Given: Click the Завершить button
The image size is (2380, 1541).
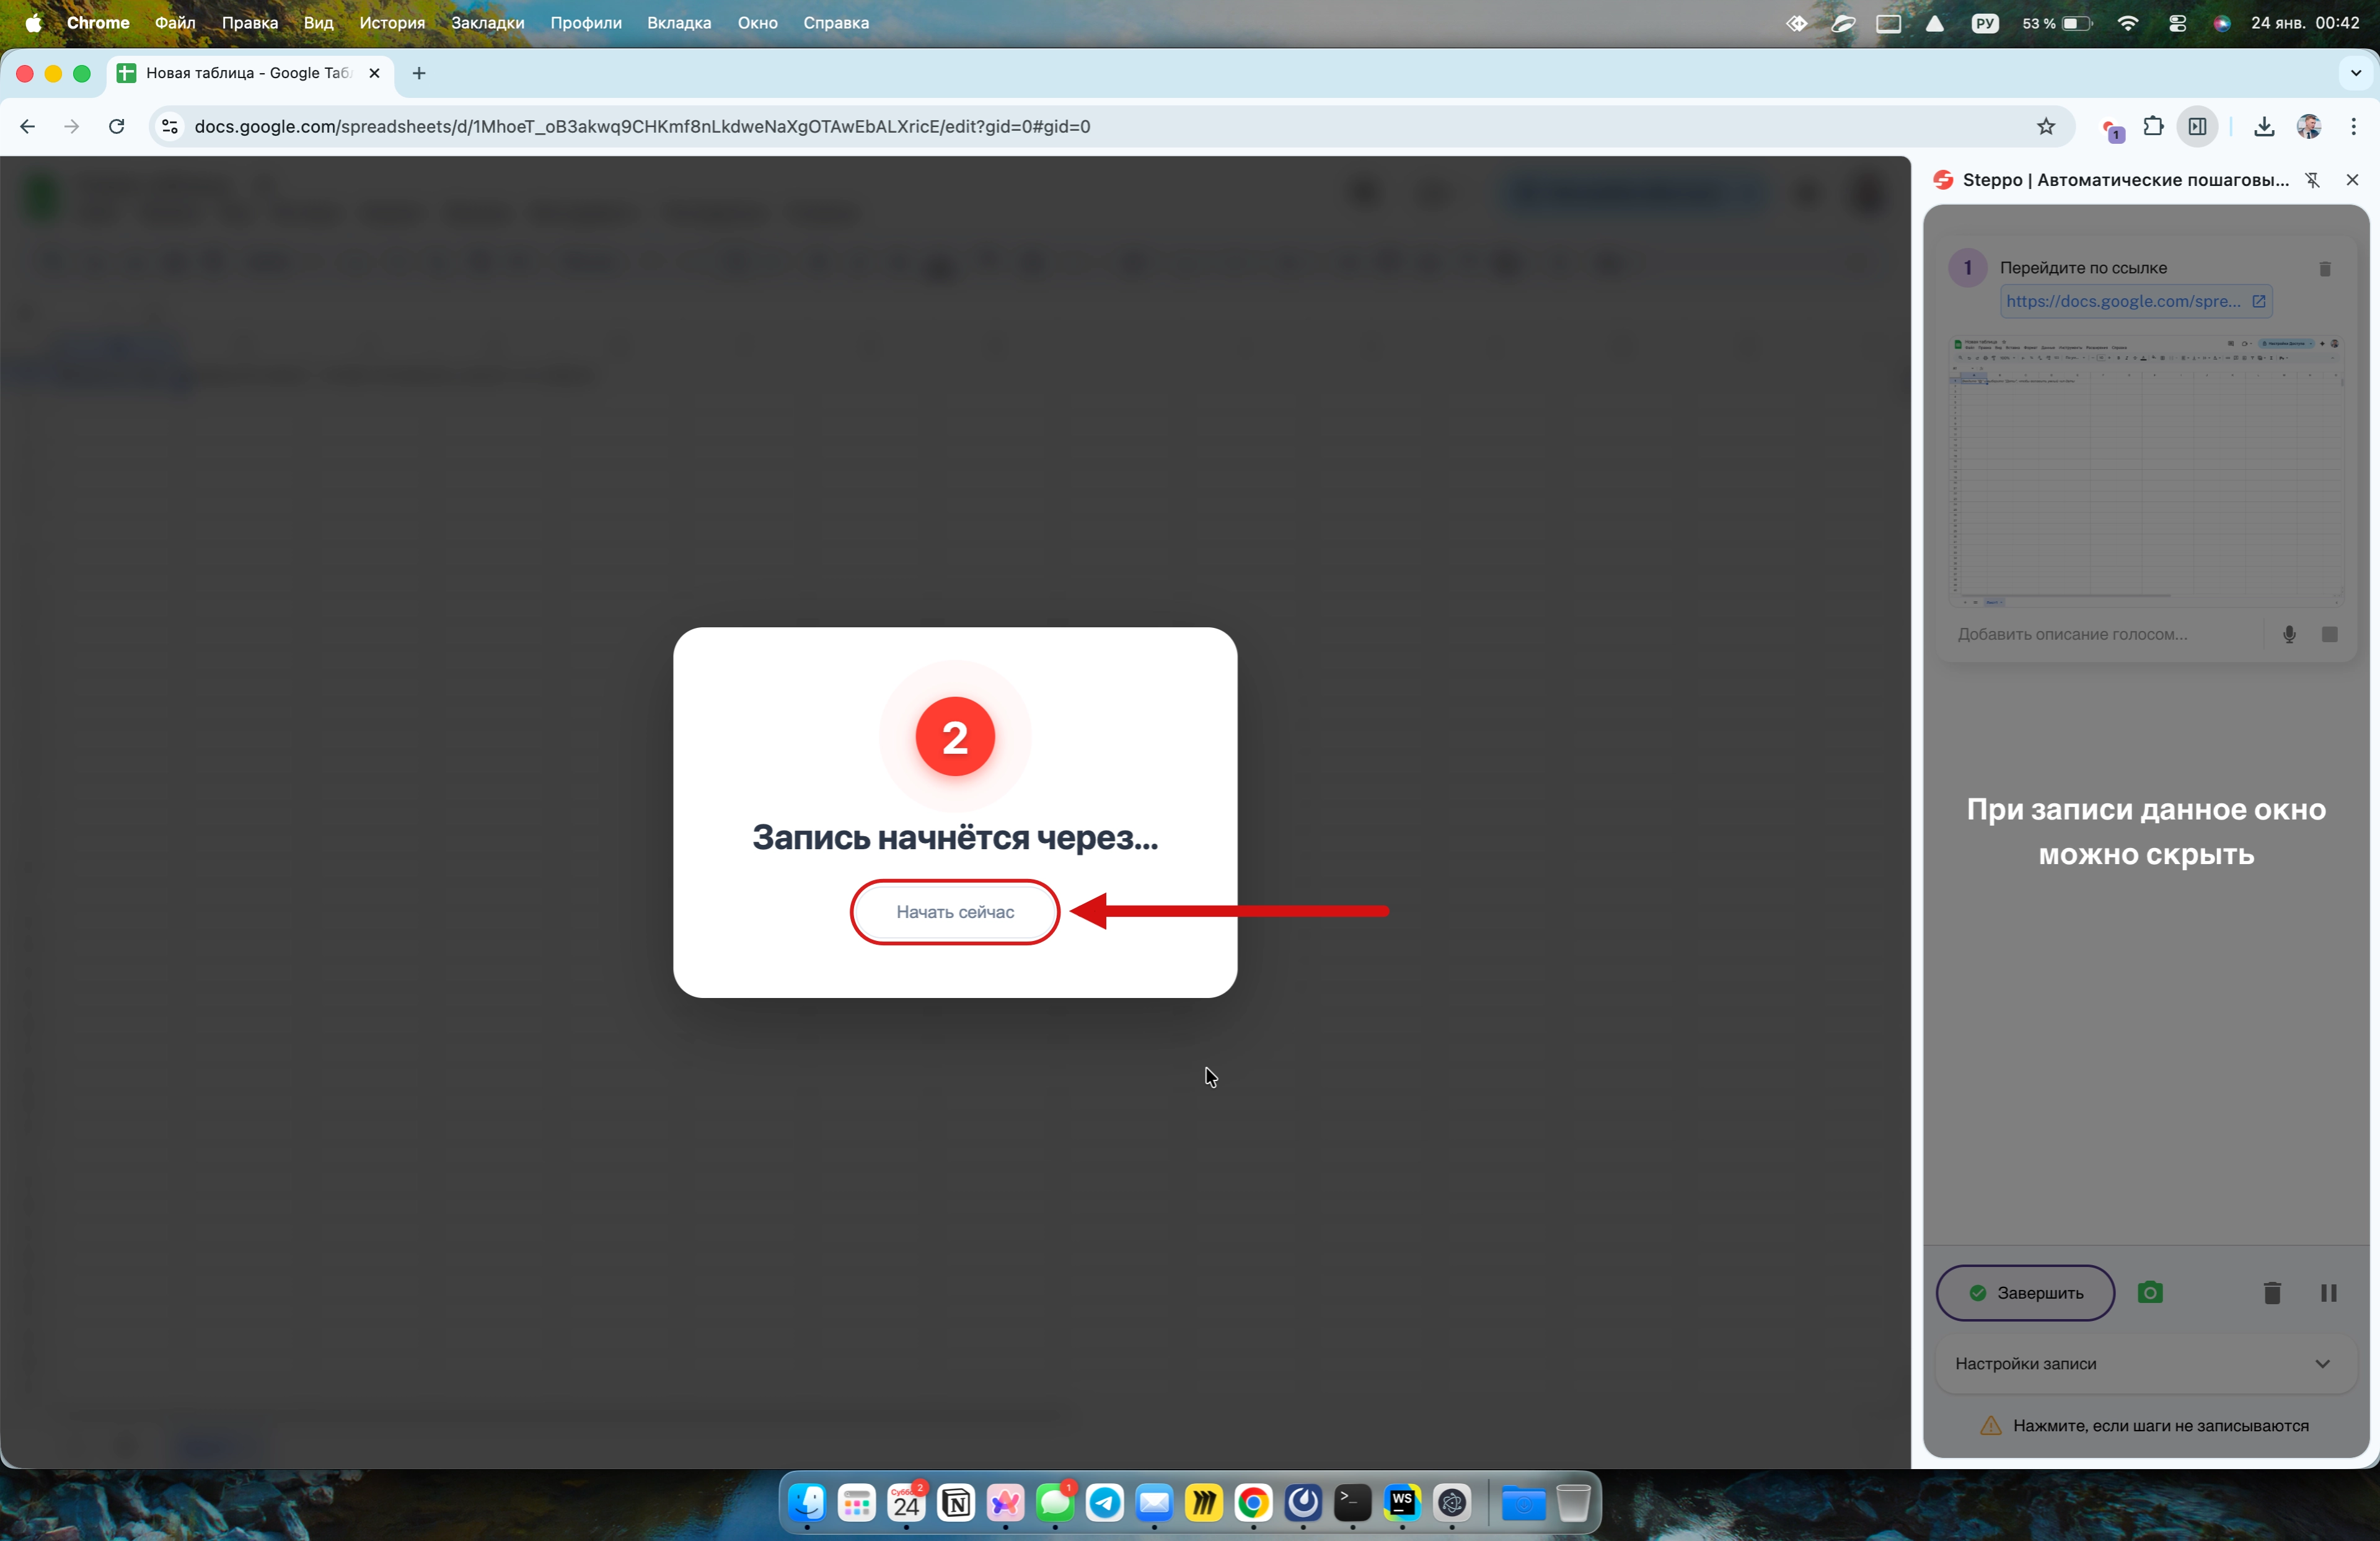Looking at the screenshot, I should 2025,1293.
